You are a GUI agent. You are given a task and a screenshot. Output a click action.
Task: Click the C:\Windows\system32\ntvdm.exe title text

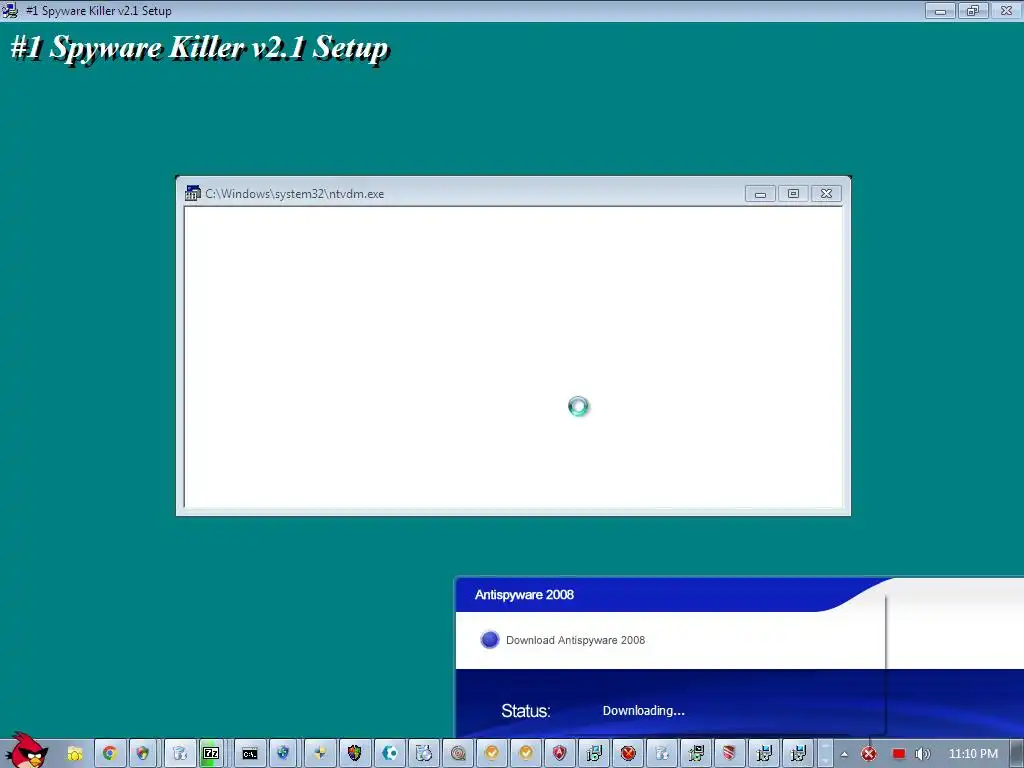(295, 194)
